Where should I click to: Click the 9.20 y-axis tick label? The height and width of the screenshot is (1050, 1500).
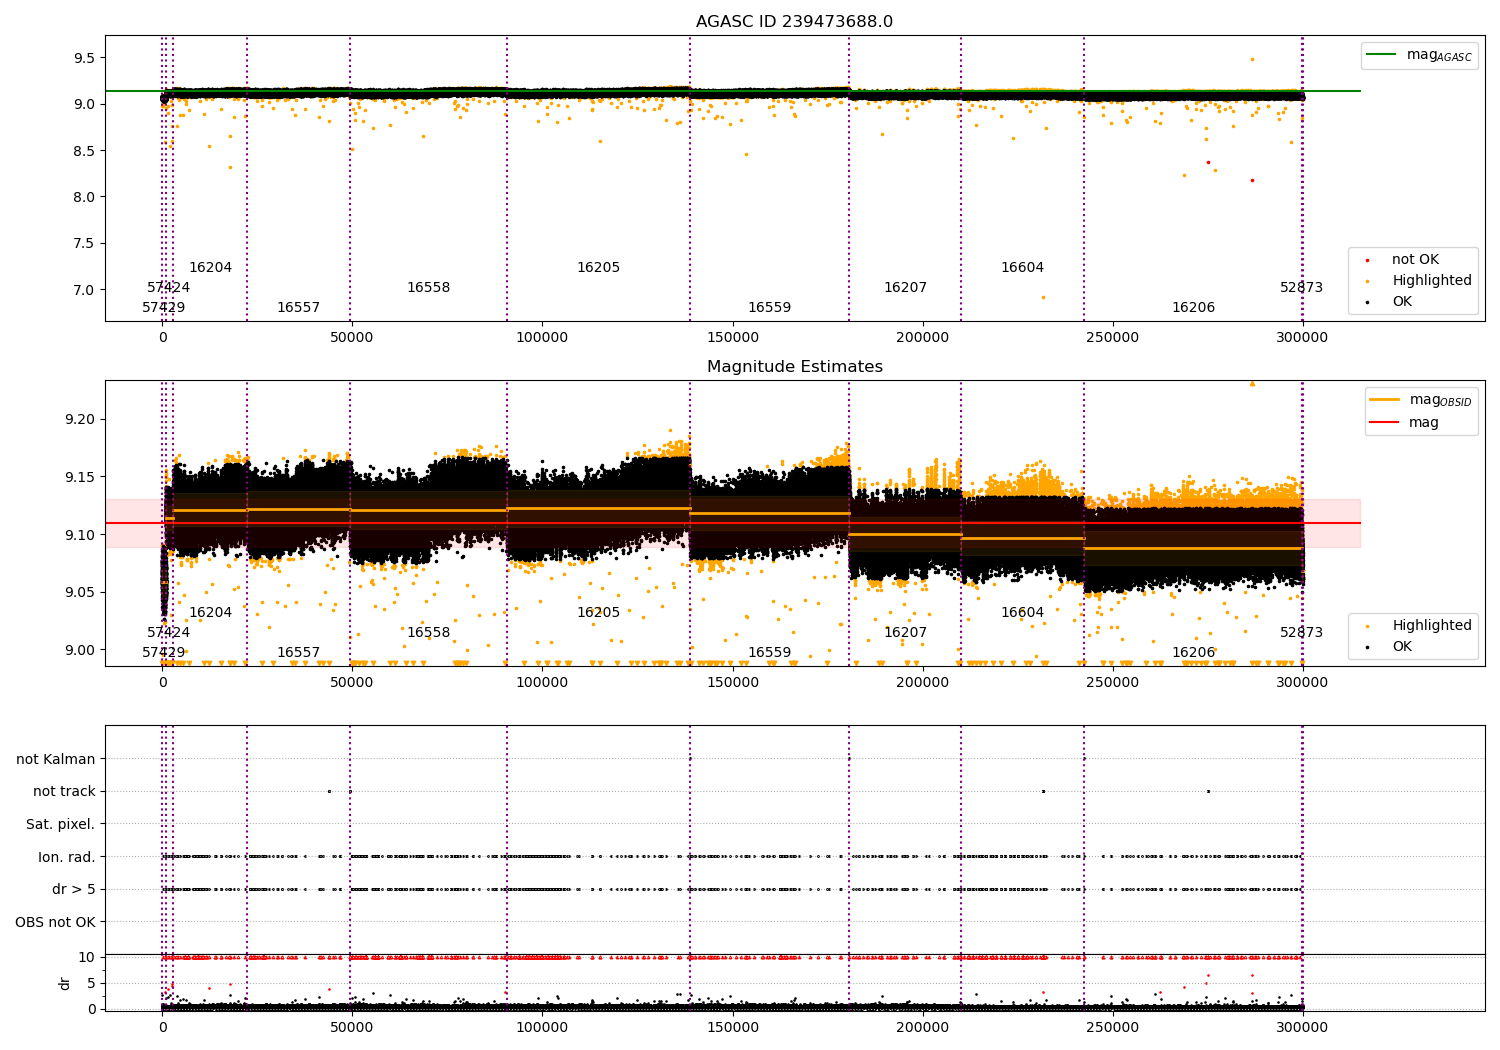click(x=80, y=419)
